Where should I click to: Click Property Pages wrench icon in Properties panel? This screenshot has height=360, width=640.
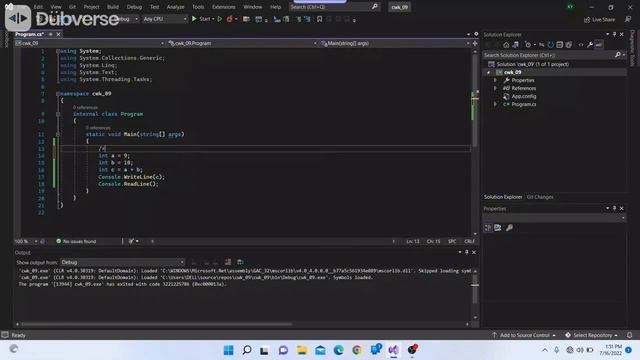click(509, 228)
